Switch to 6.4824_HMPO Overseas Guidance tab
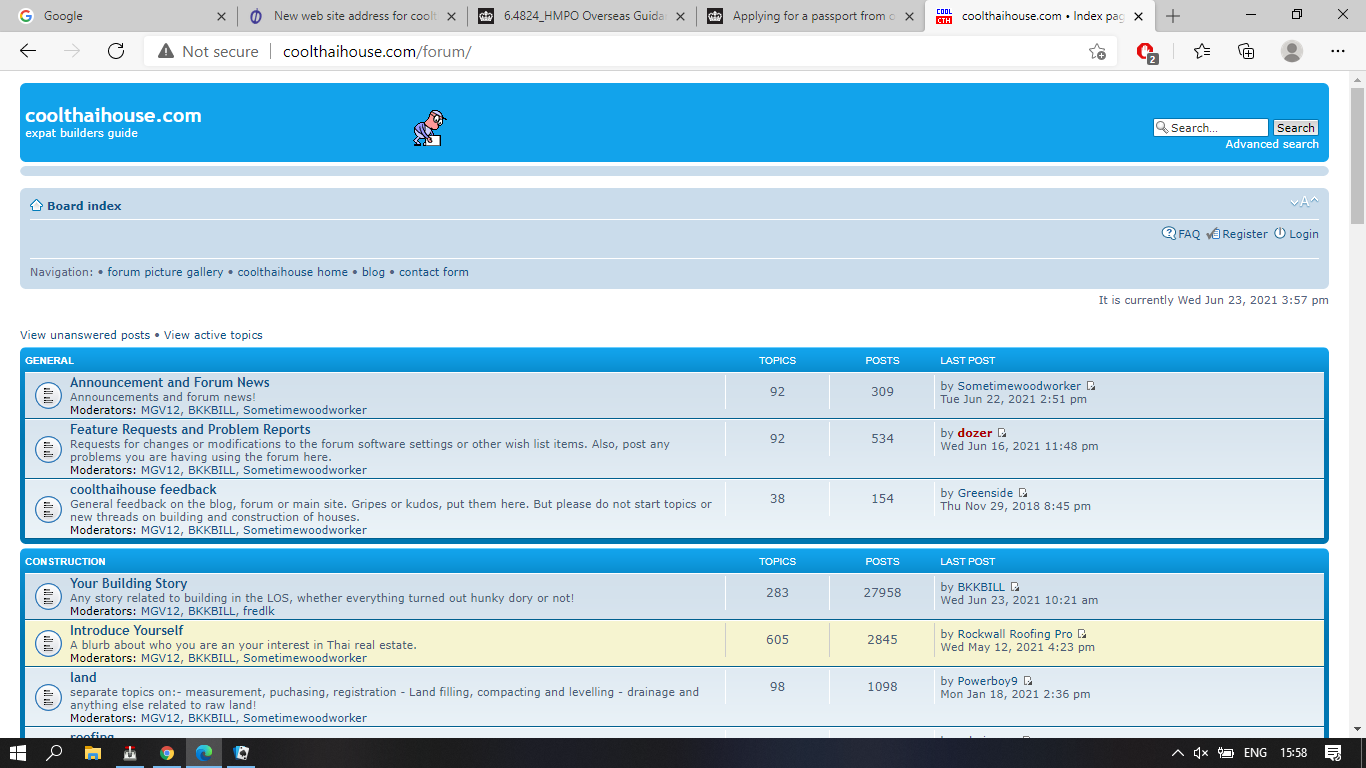The height and width of the screenshot is (768, 1366). pyautogui.click(x=583, y=16)
